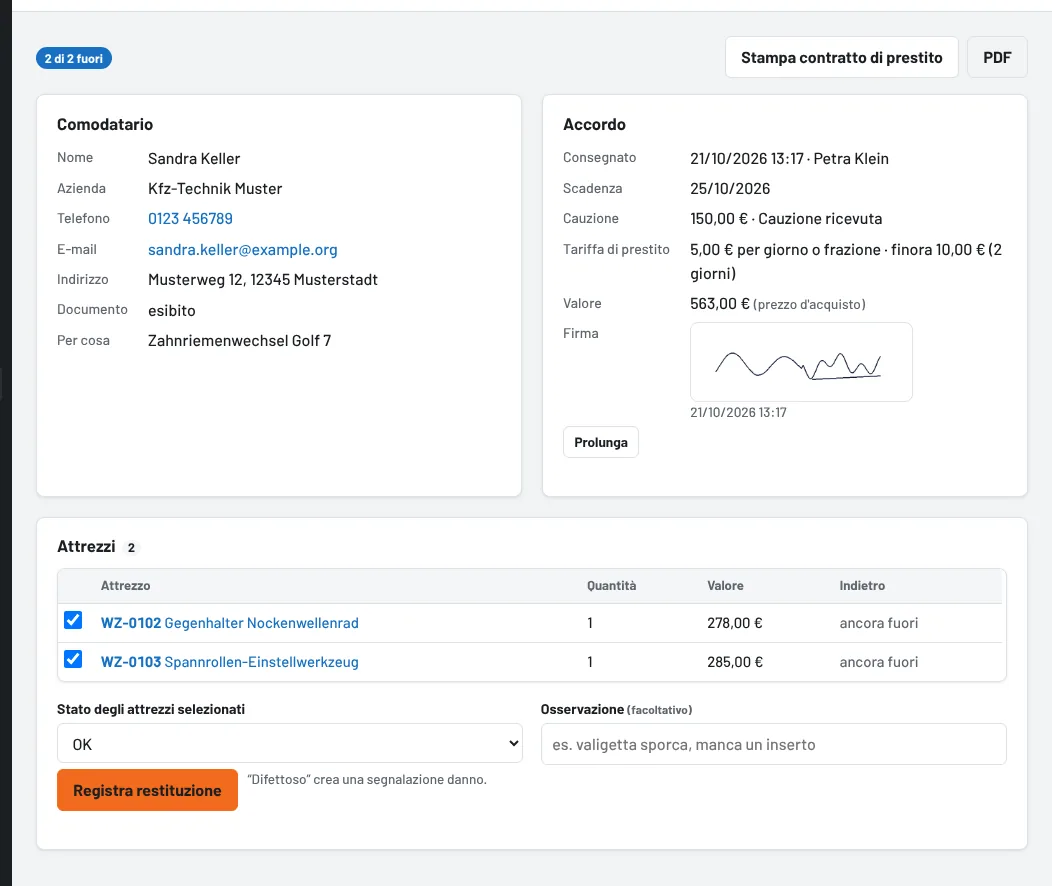Open tool WZ-0103 Spannrollen-Einstellwerkzeug
The image size is (1052, 886).
[x=229, y=662]
